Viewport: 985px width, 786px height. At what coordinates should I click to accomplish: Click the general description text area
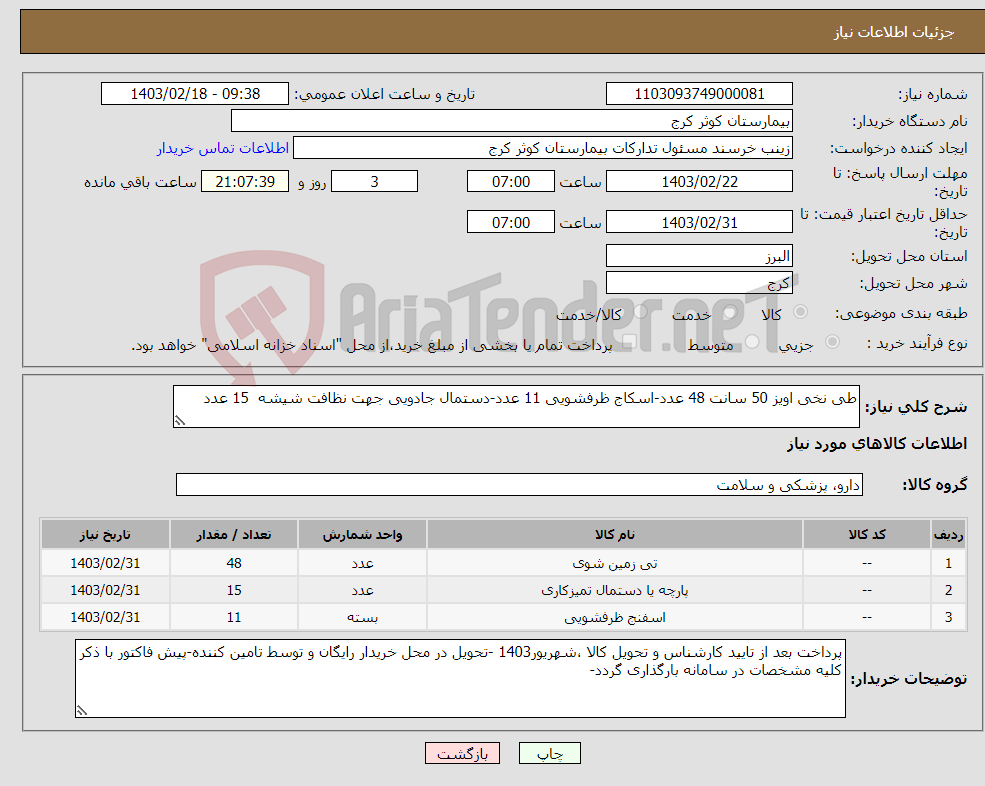(516, 407)
